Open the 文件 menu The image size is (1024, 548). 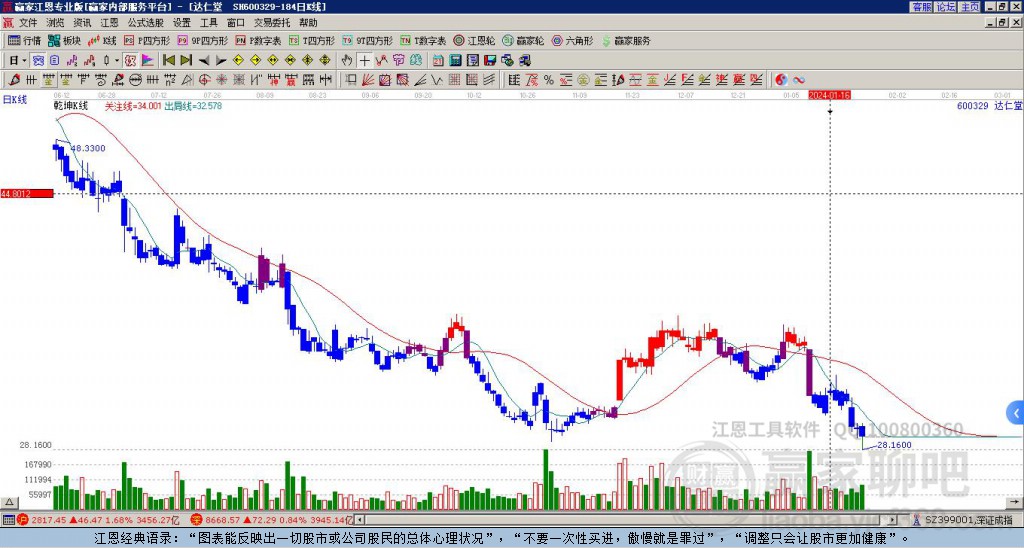coord(27,23)
